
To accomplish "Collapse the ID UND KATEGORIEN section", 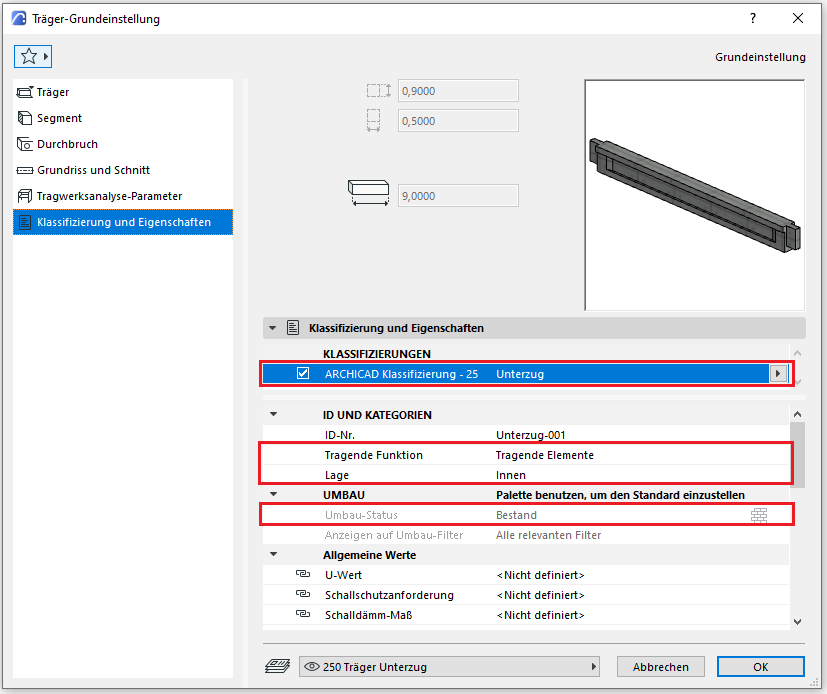I will click(273, 415).
